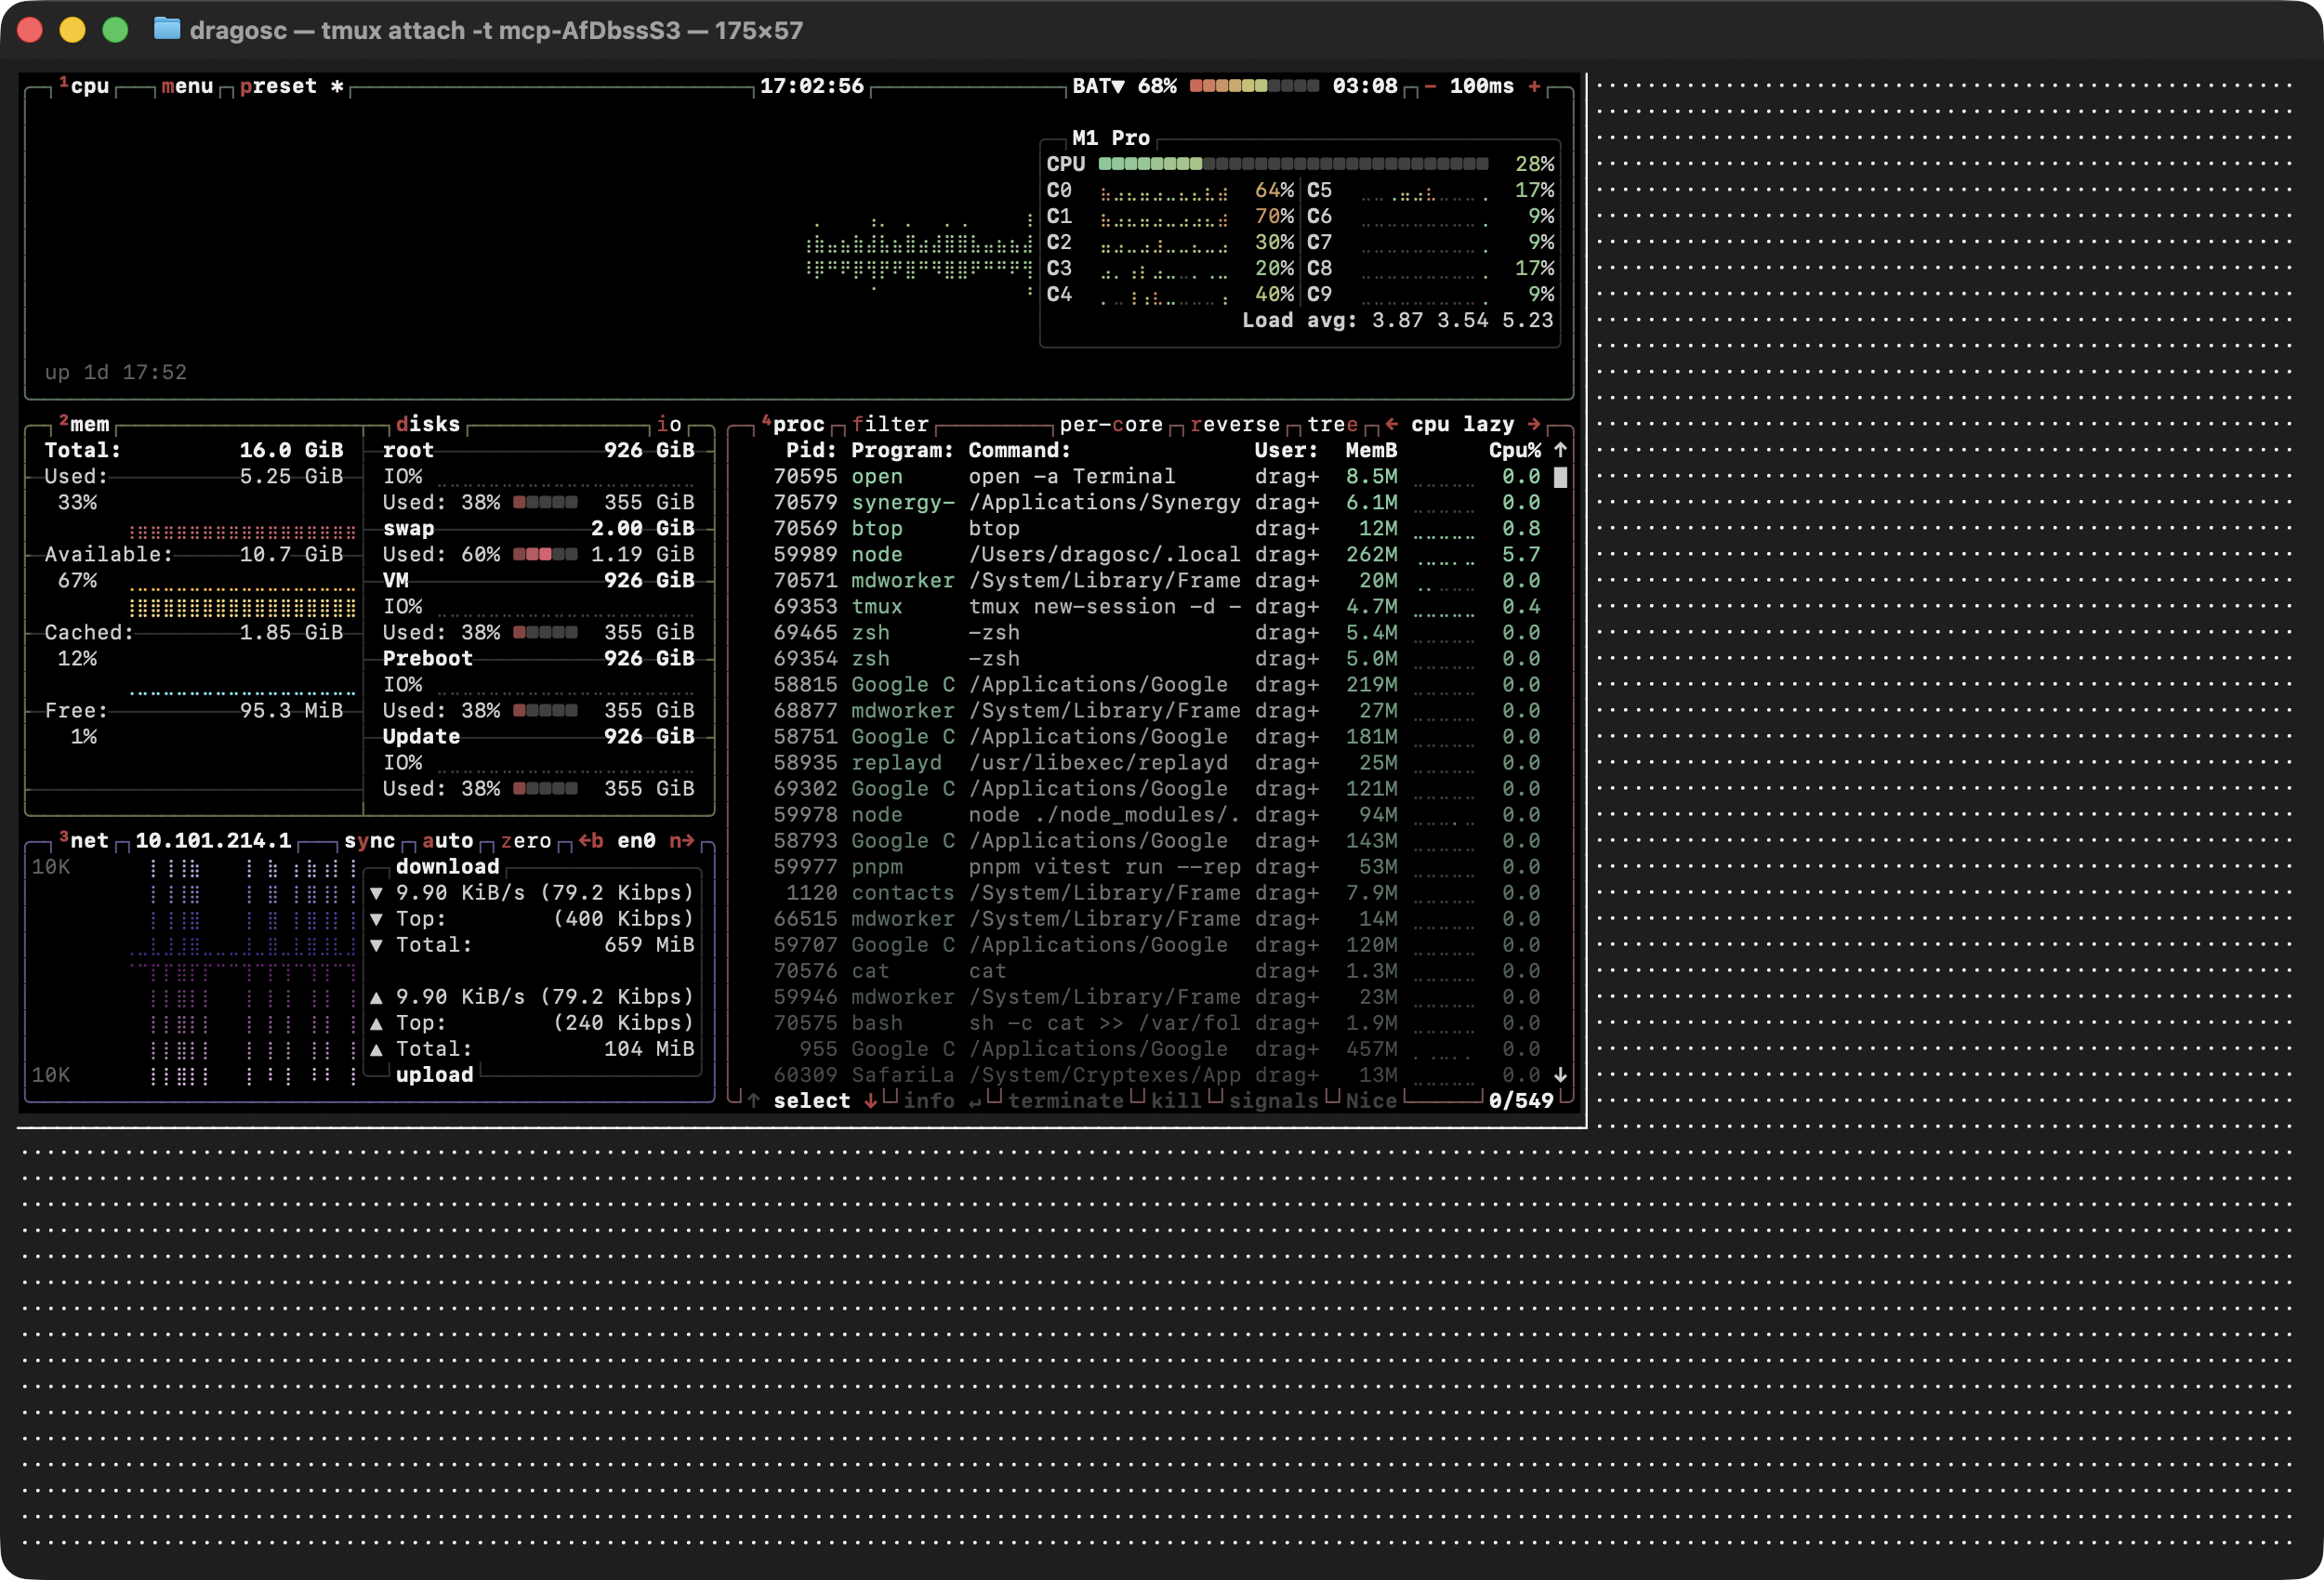Activate the process filter field
The image size is (2324, 1580).
coord(890,424)
